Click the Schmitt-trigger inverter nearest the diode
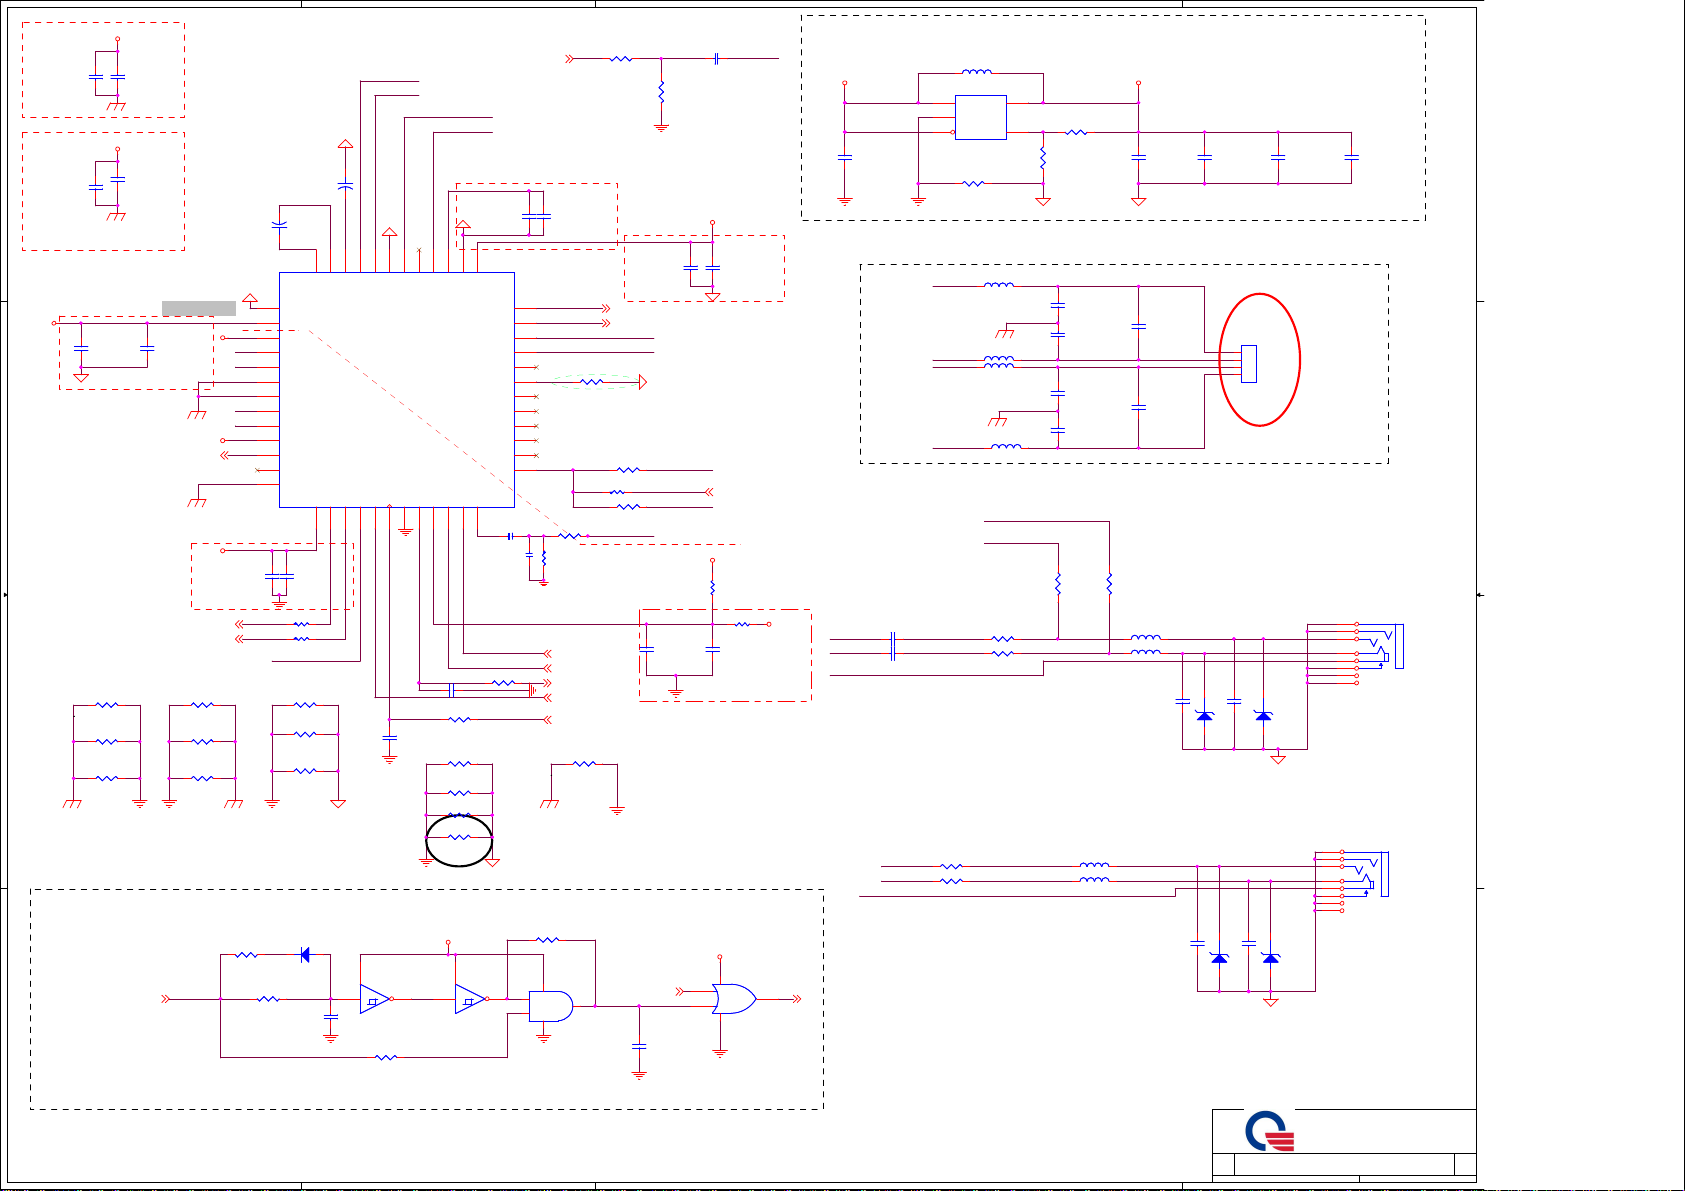 (375, 999)
